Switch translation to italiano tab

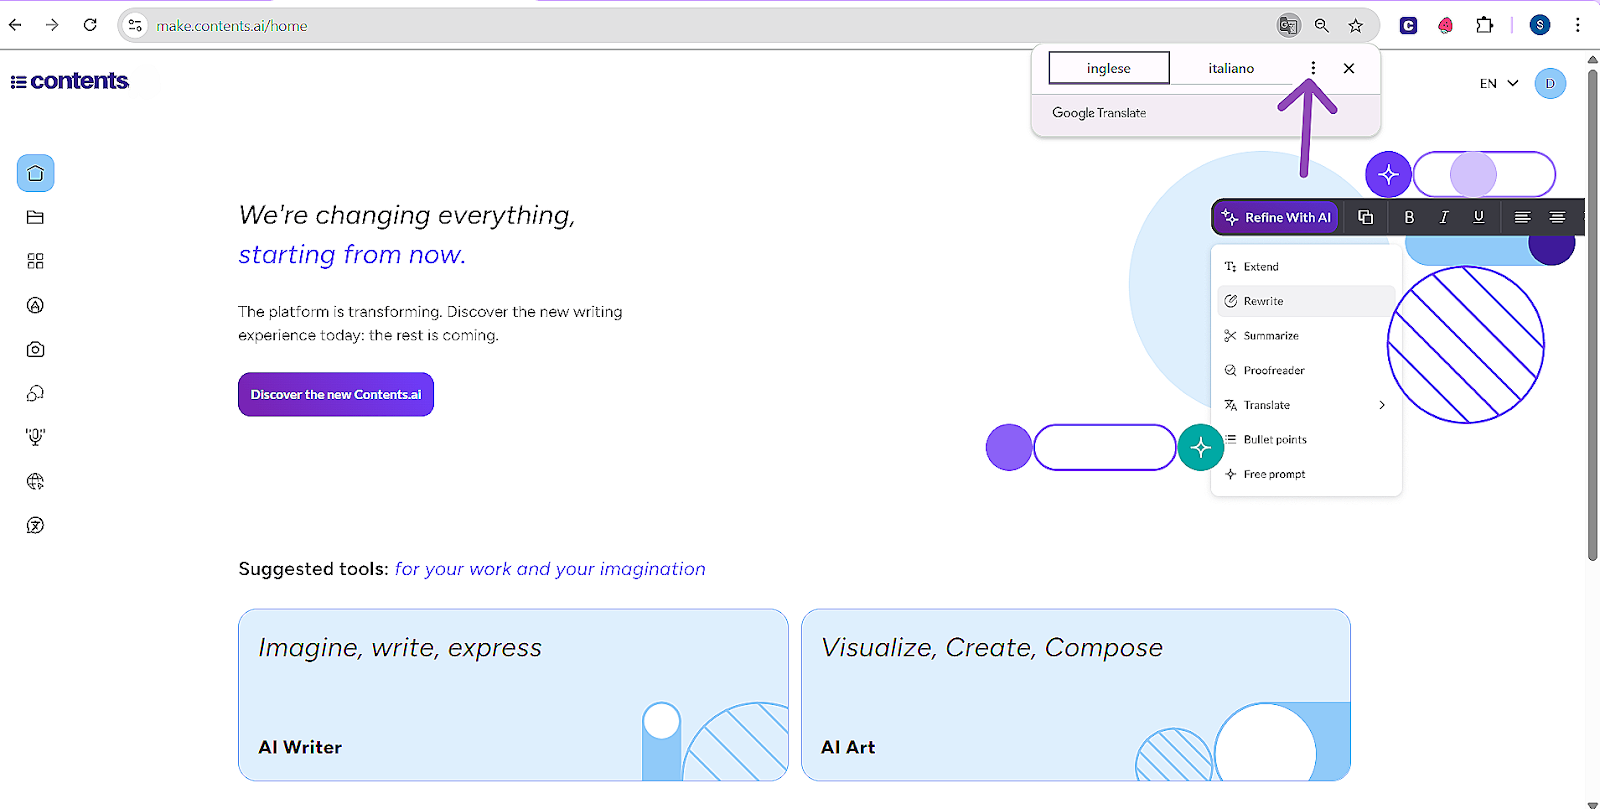[x=1230, y=68]
